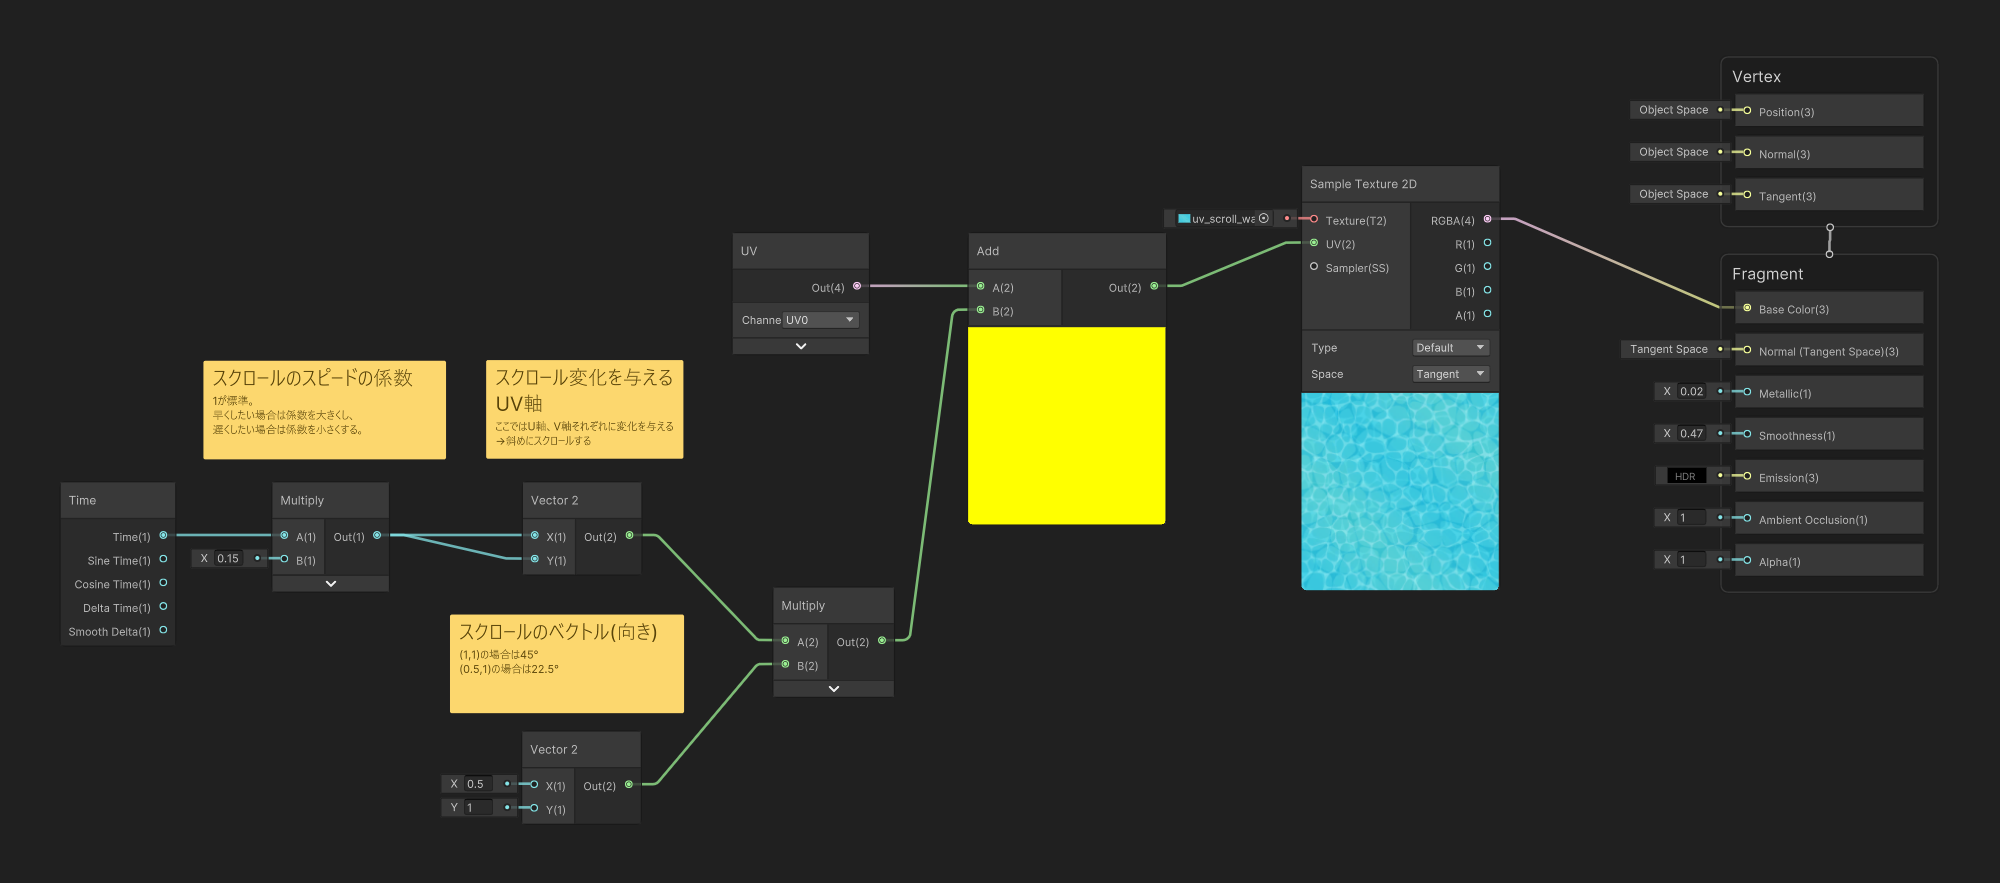Image resolution: width=2000 pixels, height=883 pixels.
Task: Select the Add node title
Action: pos(988,251)
